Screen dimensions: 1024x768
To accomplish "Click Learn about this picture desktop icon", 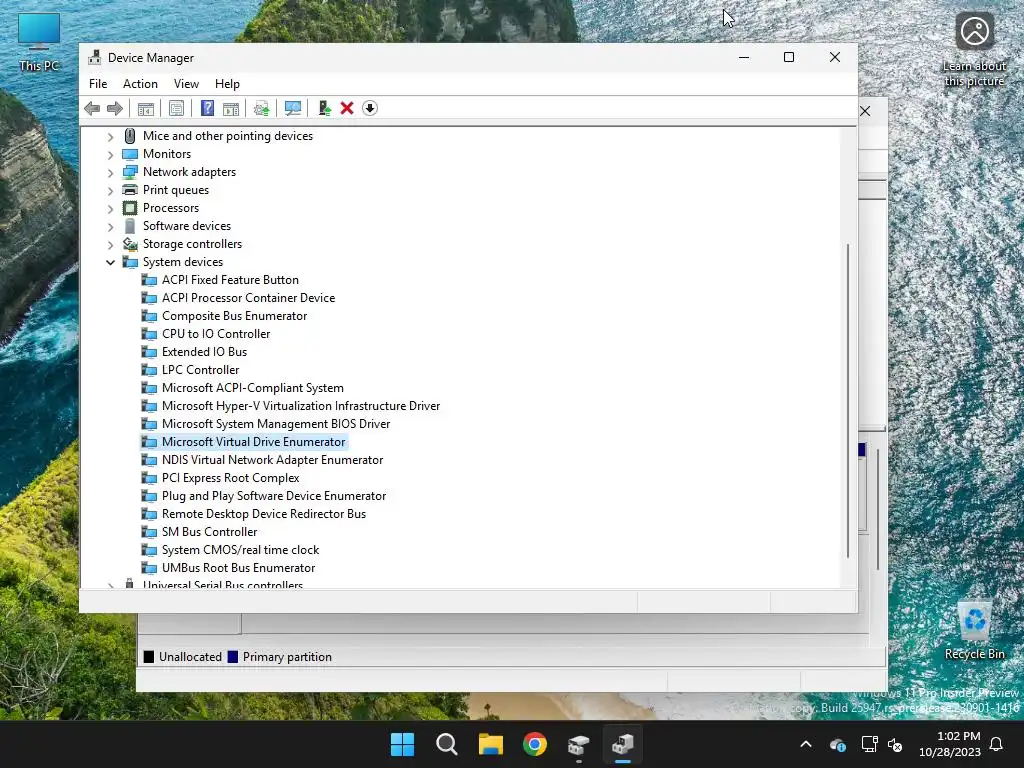I will pyautogui.click(x=974, y=49).
